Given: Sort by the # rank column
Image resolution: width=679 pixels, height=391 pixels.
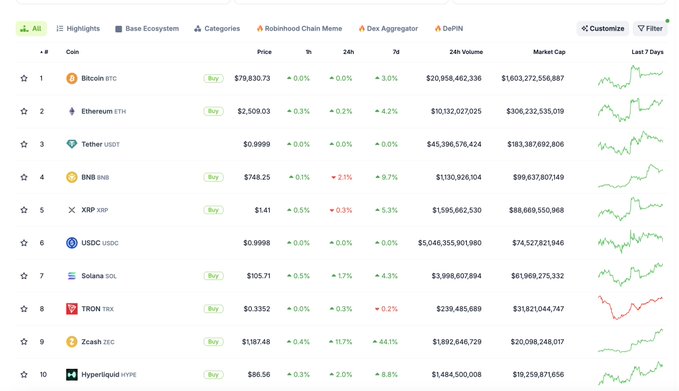Looking at the screenshot, I should pos(44,52).
